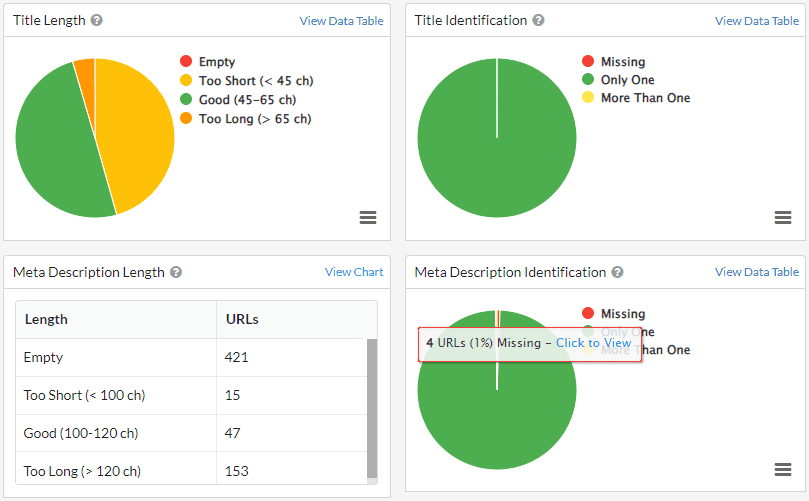
Task: Sort by the Length column header
Action: pos(116,319)
